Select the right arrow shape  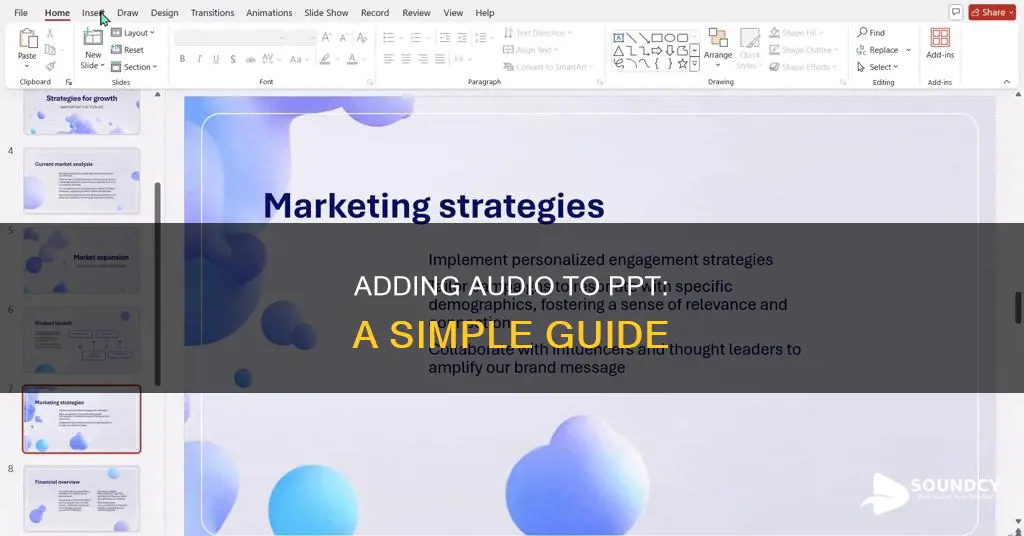(x=657, y=51)
